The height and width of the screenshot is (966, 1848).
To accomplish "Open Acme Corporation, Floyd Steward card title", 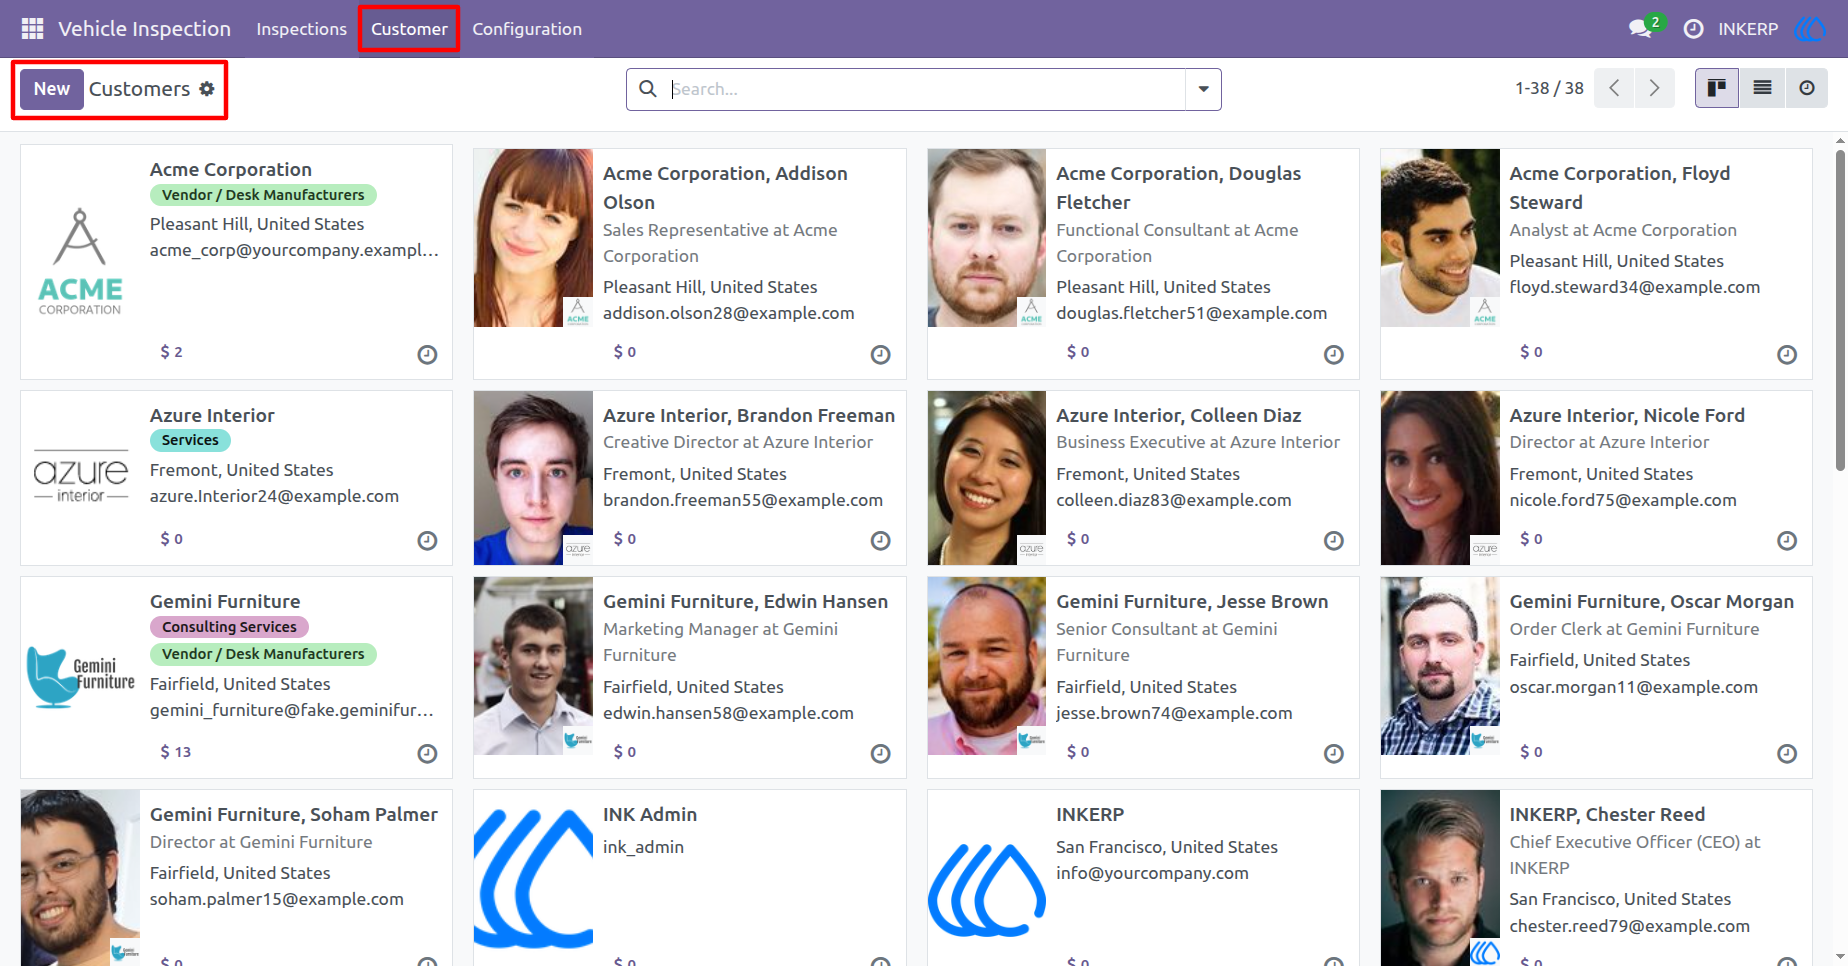I will pyautogui.click(x=1620, y=187).
